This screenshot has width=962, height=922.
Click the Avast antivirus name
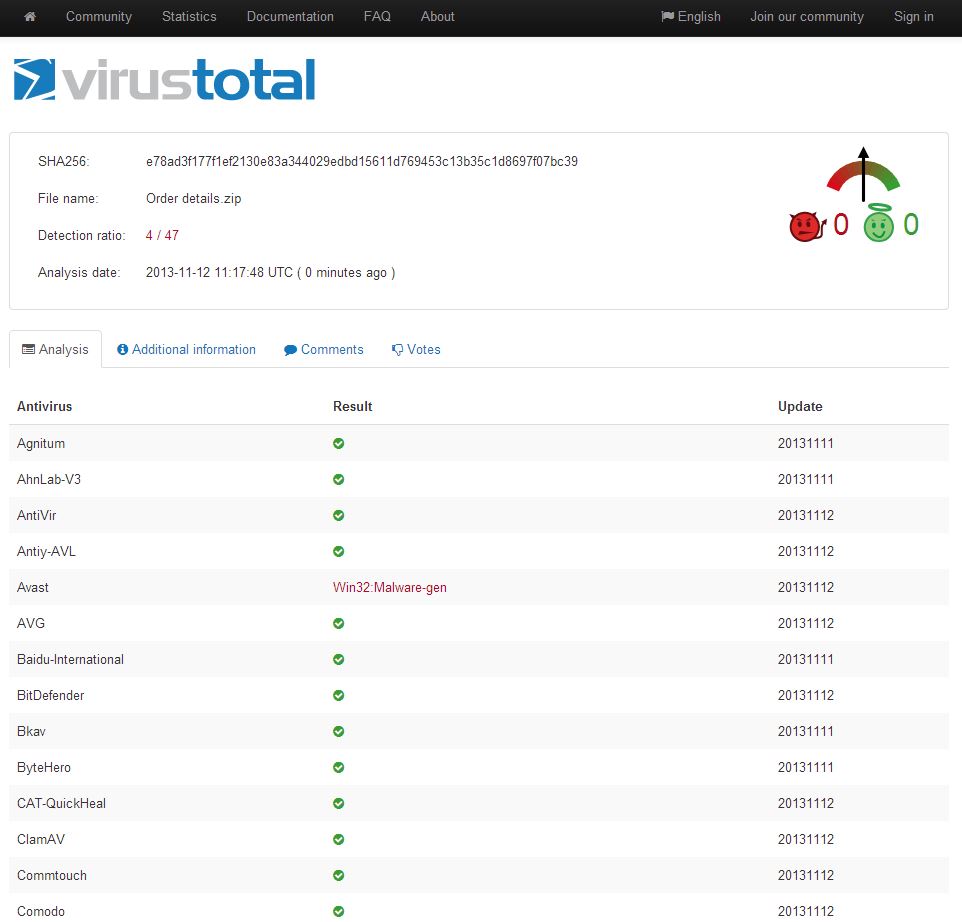tap(33, 587)
